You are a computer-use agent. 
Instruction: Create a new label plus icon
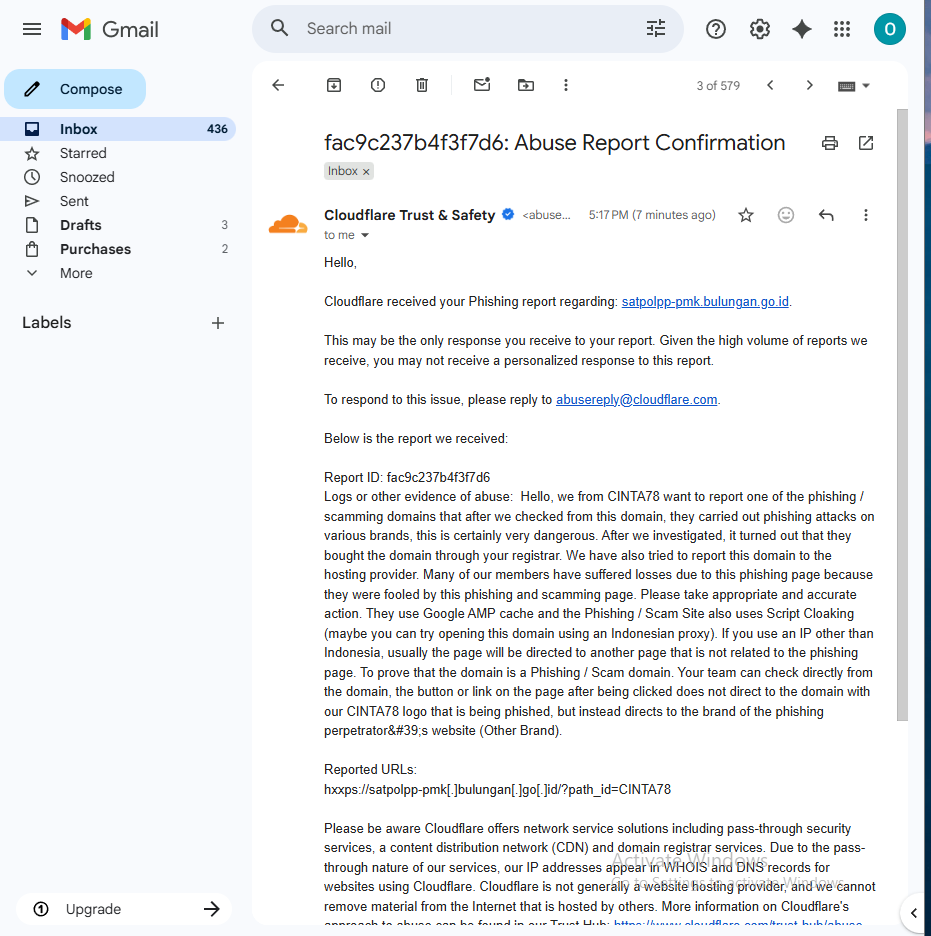(x=218, y=323)
